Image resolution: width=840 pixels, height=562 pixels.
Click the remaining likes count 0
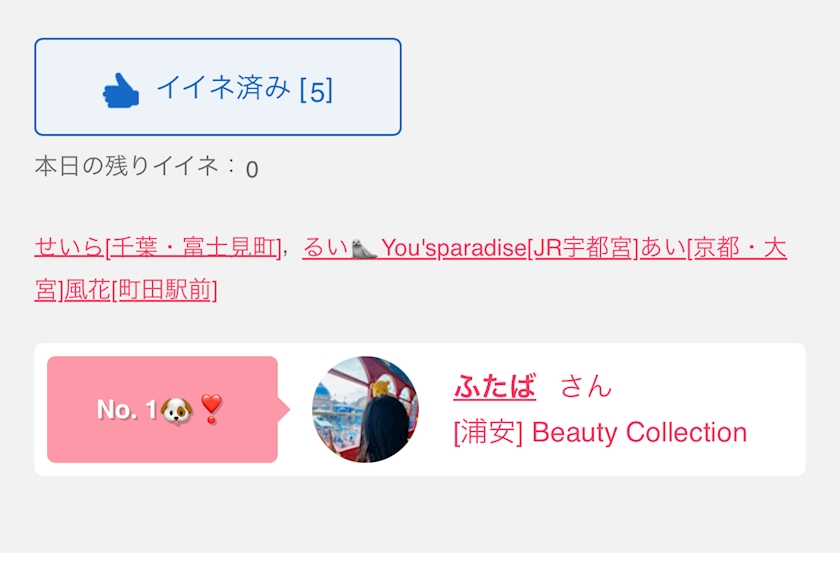[252, 169]
